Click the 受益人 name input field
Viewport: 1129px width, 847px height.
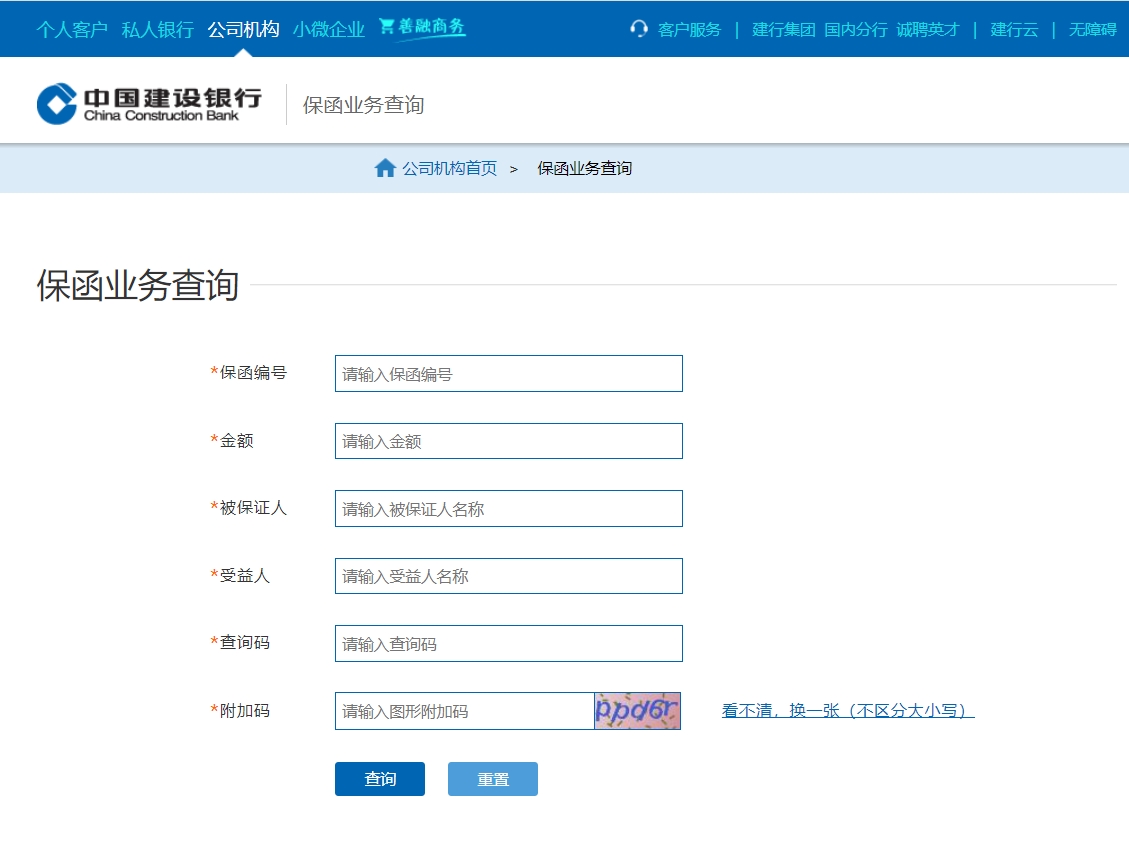(x=508, y=576)
